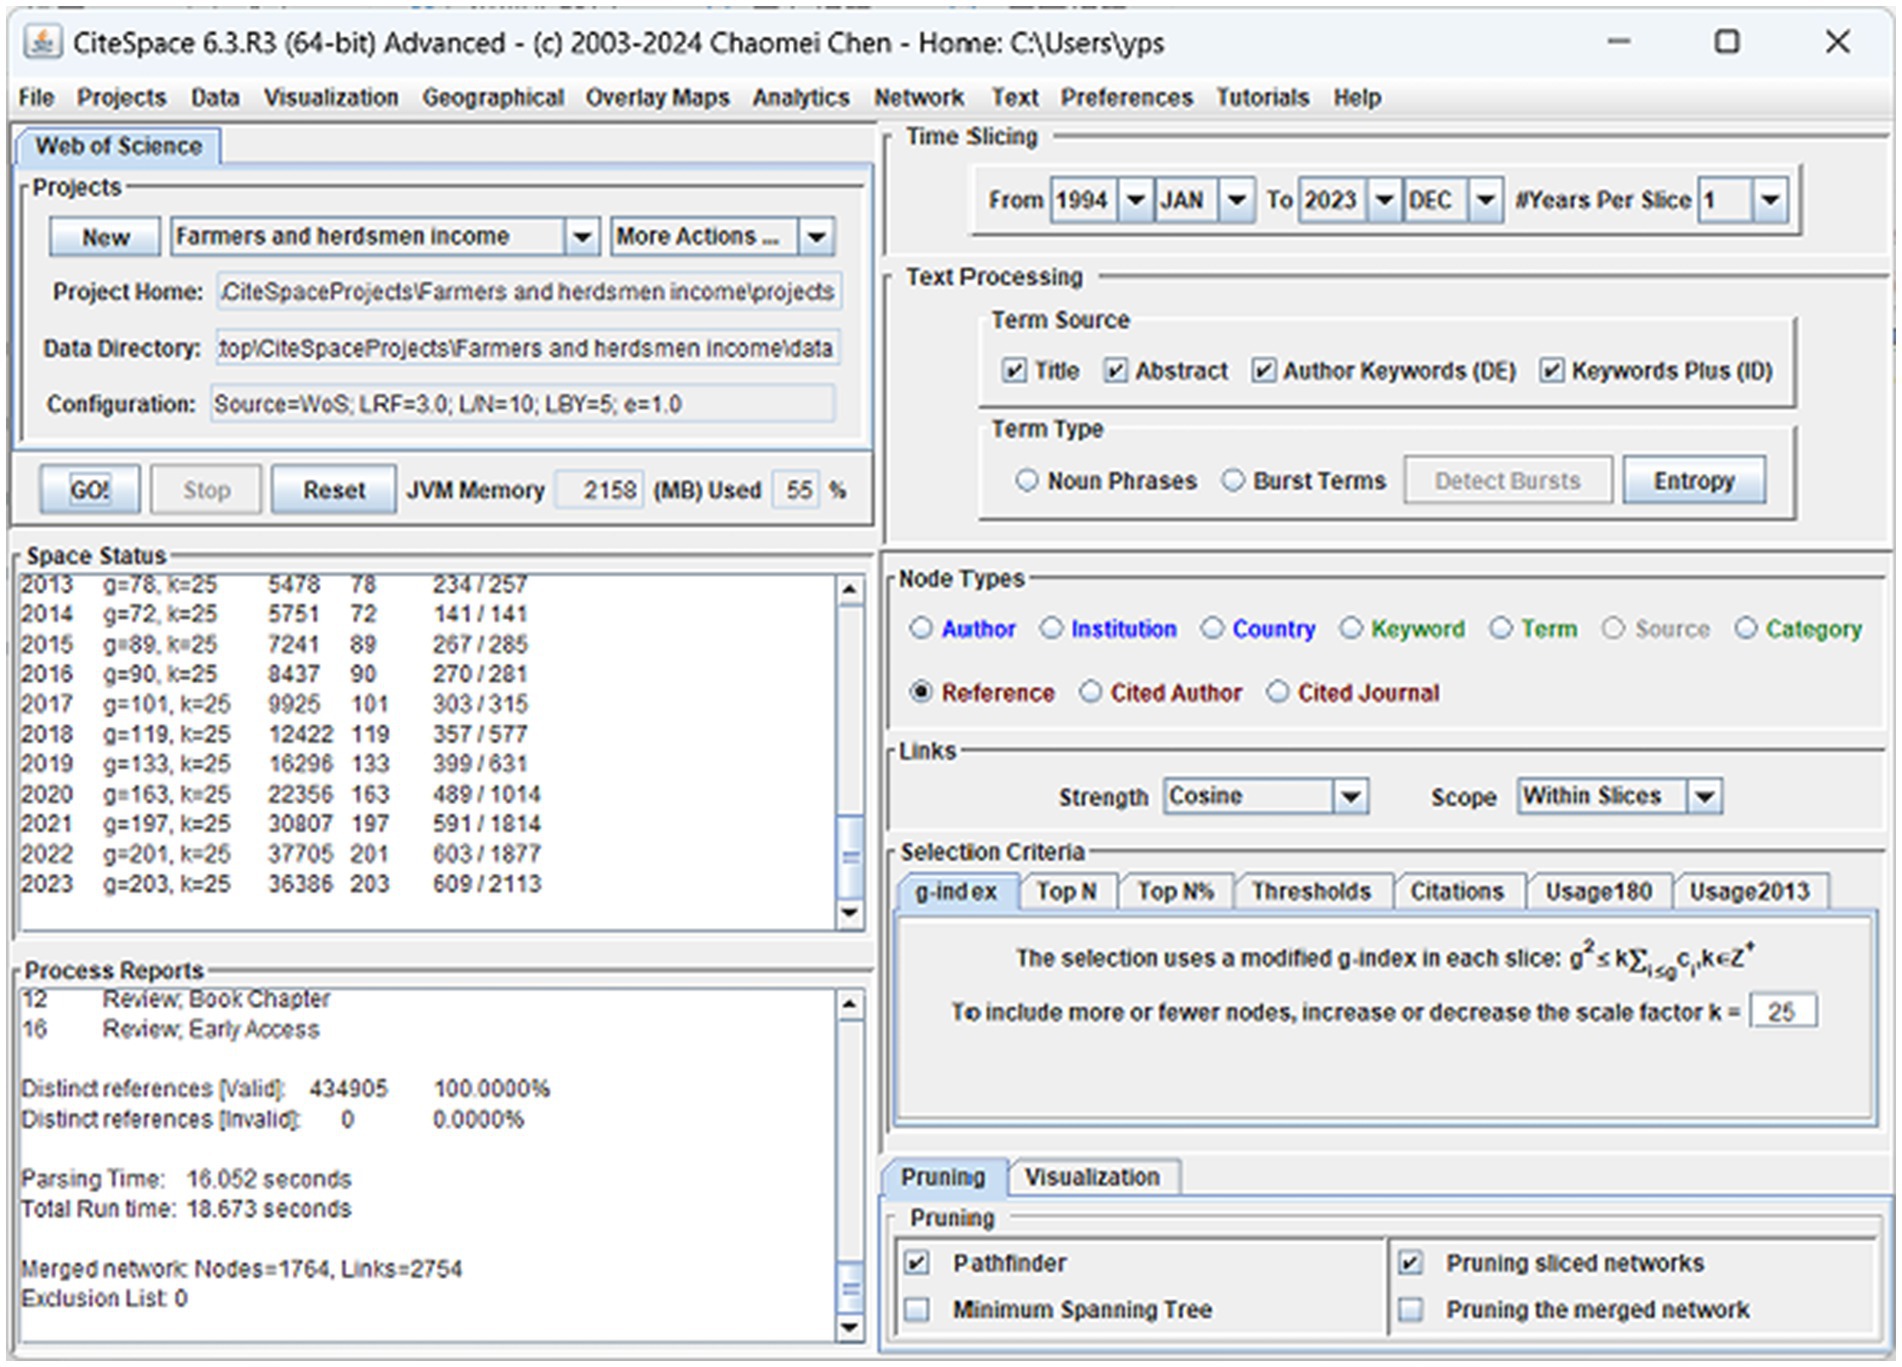Select the Term node type
The height and width of the screenshot is (1367, 1902).
click(x=1501, y=629)
